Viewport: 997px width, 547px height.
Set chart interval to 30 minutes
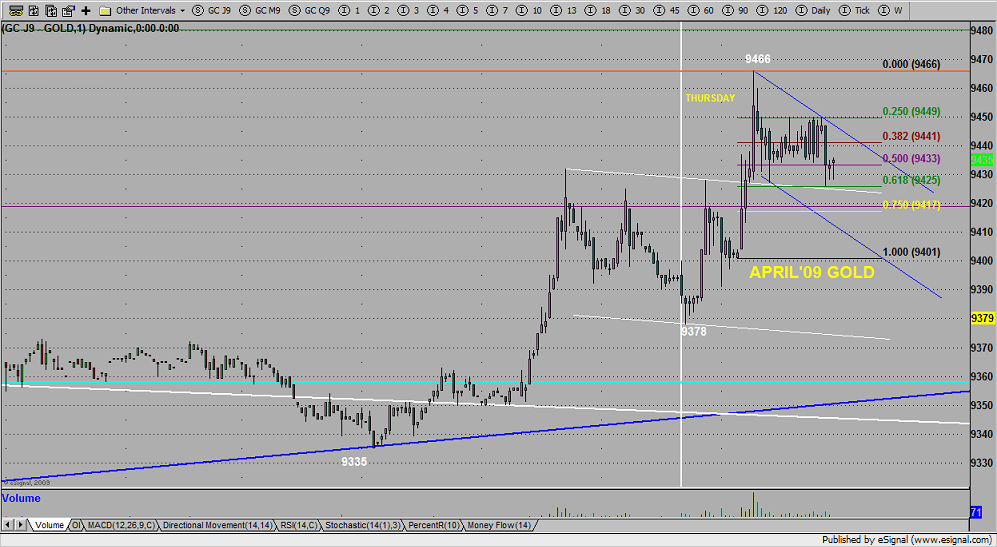coord(633,11)
